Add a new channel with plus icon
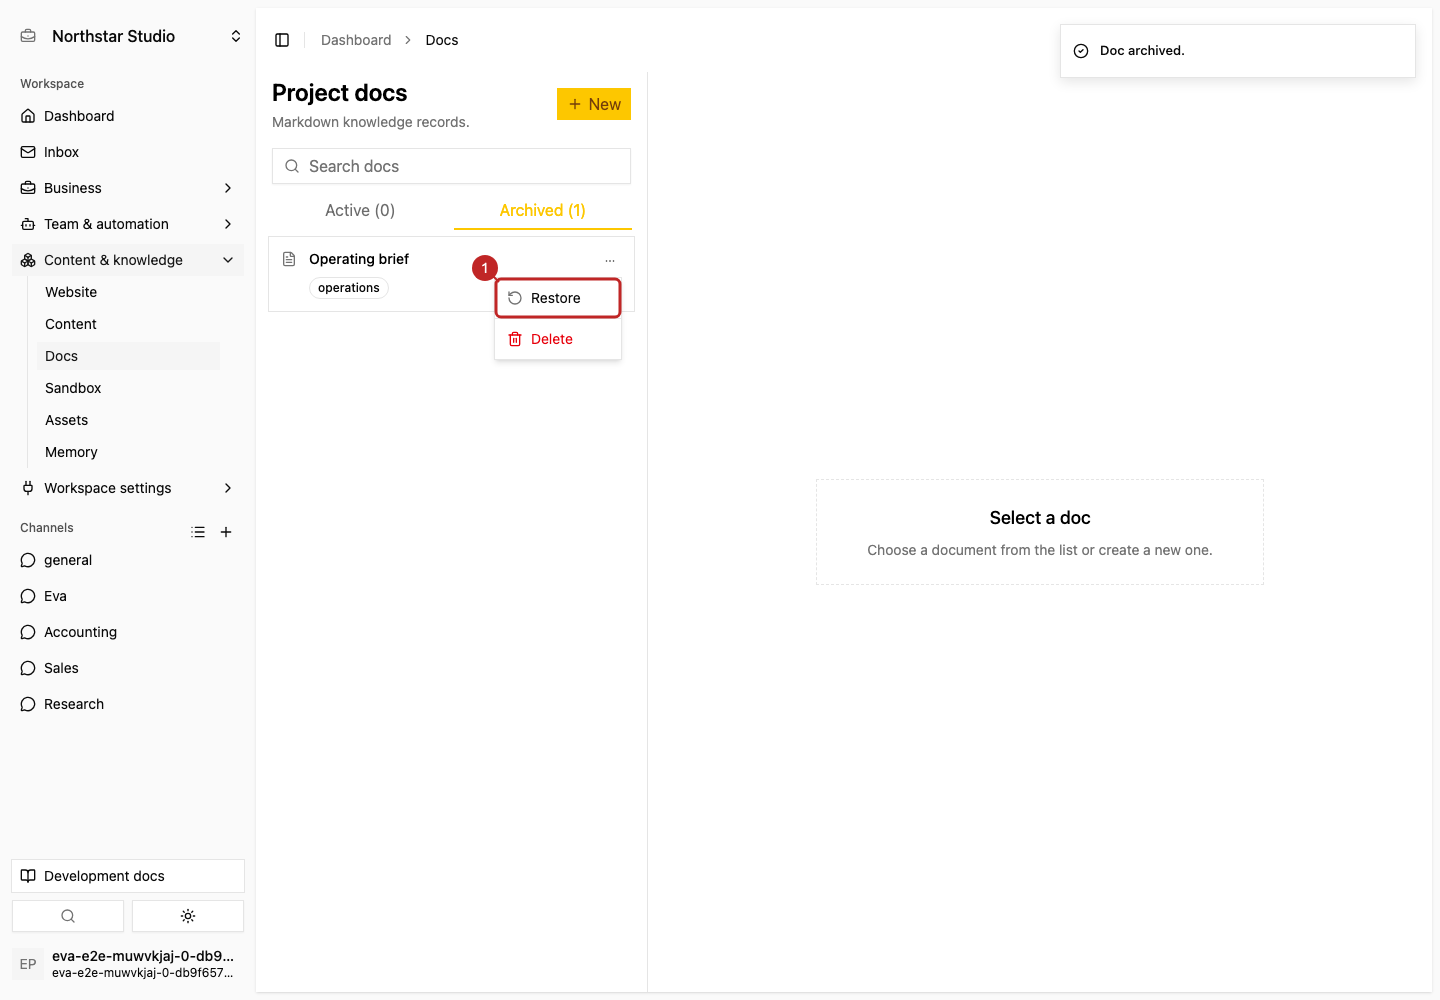The image size is (1440, 1000). [x=226, y=532]
